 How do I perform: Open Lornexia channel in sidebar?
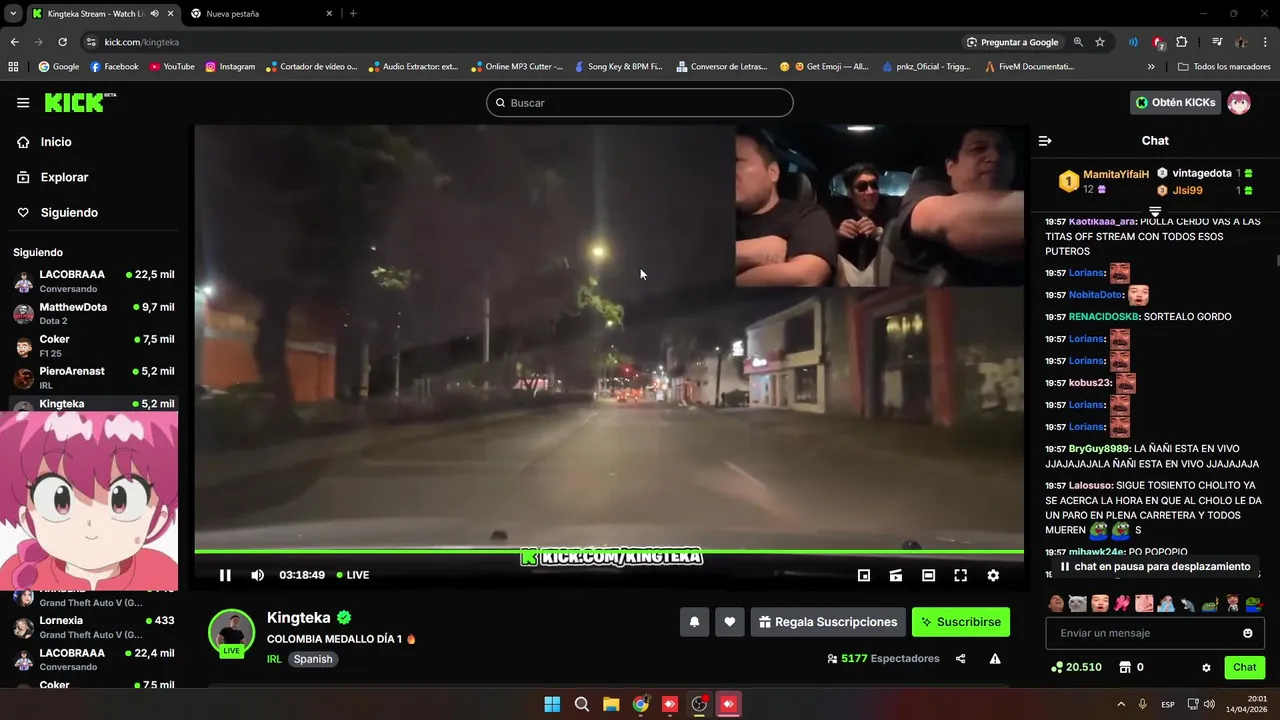click(93, 627)
